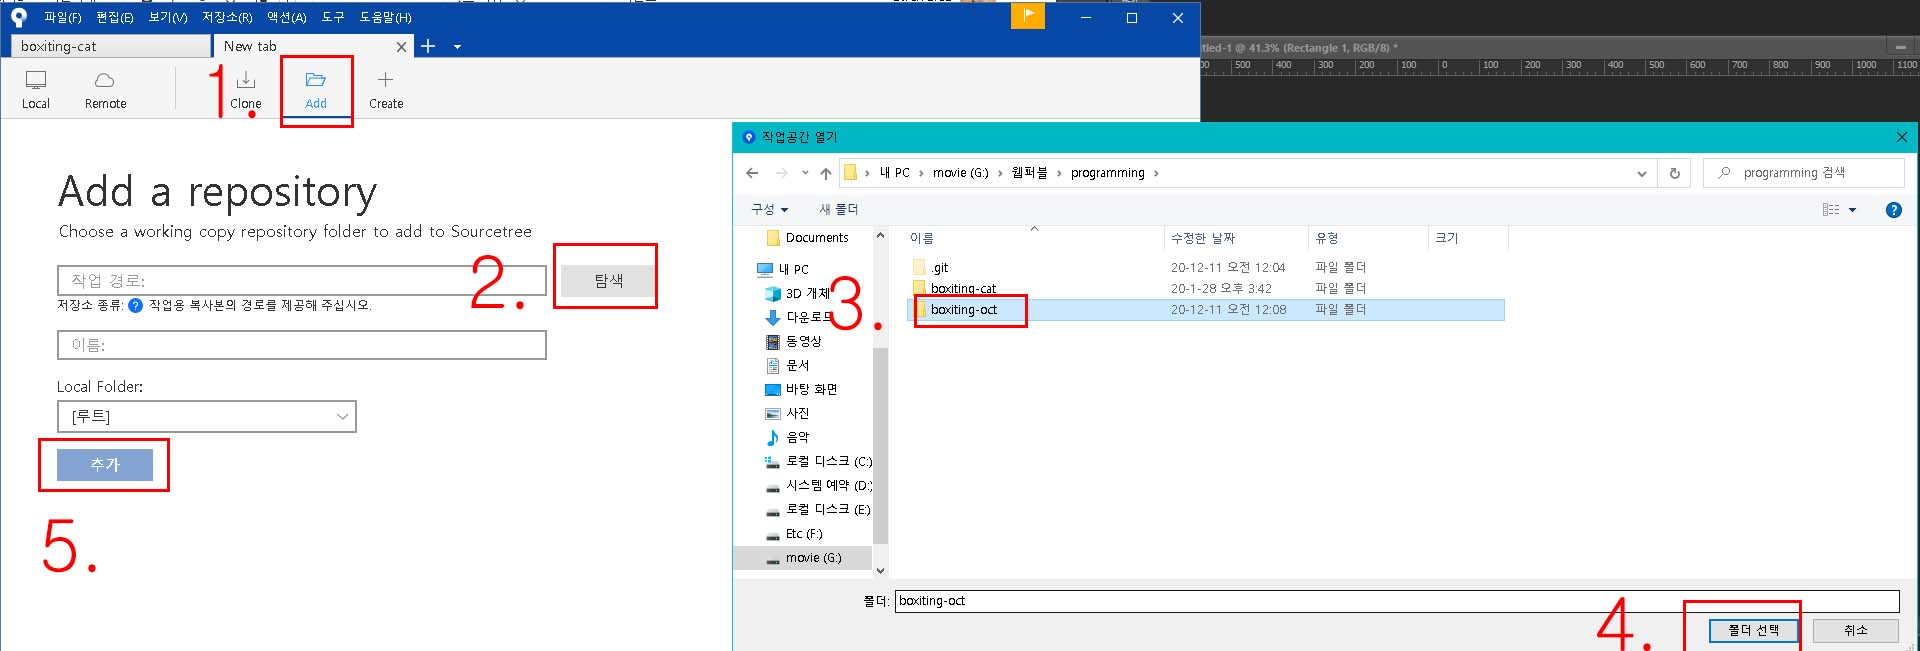
Task: Select 문서 in navigation tree
Action: point(788,365)
